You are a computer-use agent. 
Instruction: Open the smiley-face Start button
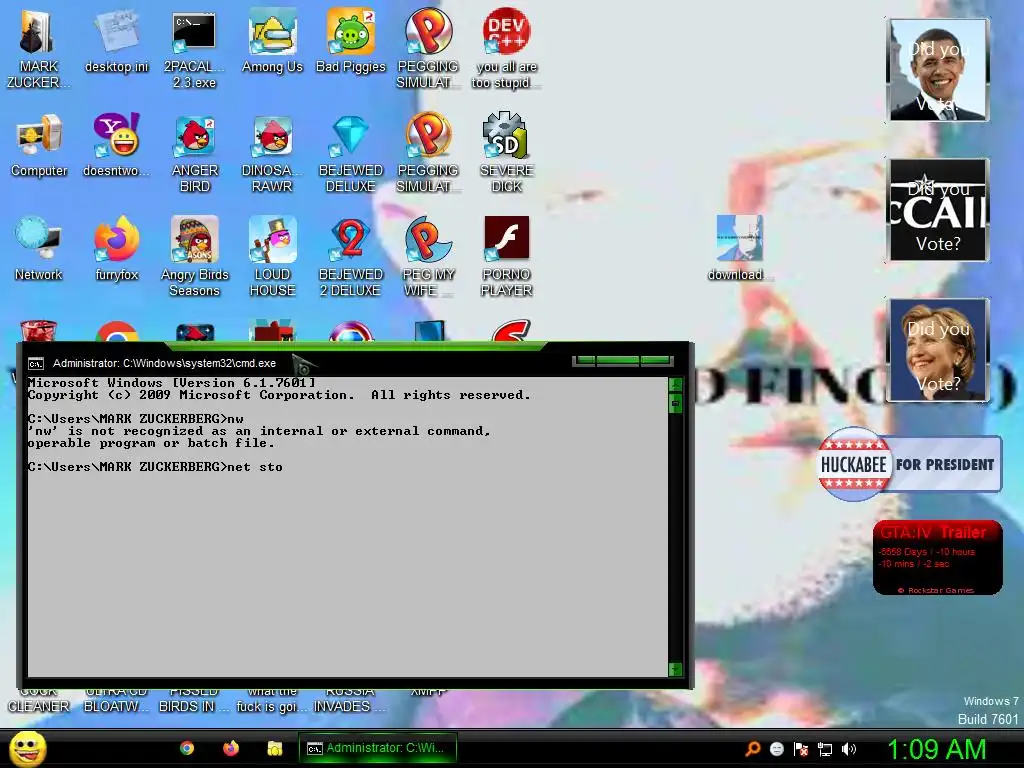(27, 748)
